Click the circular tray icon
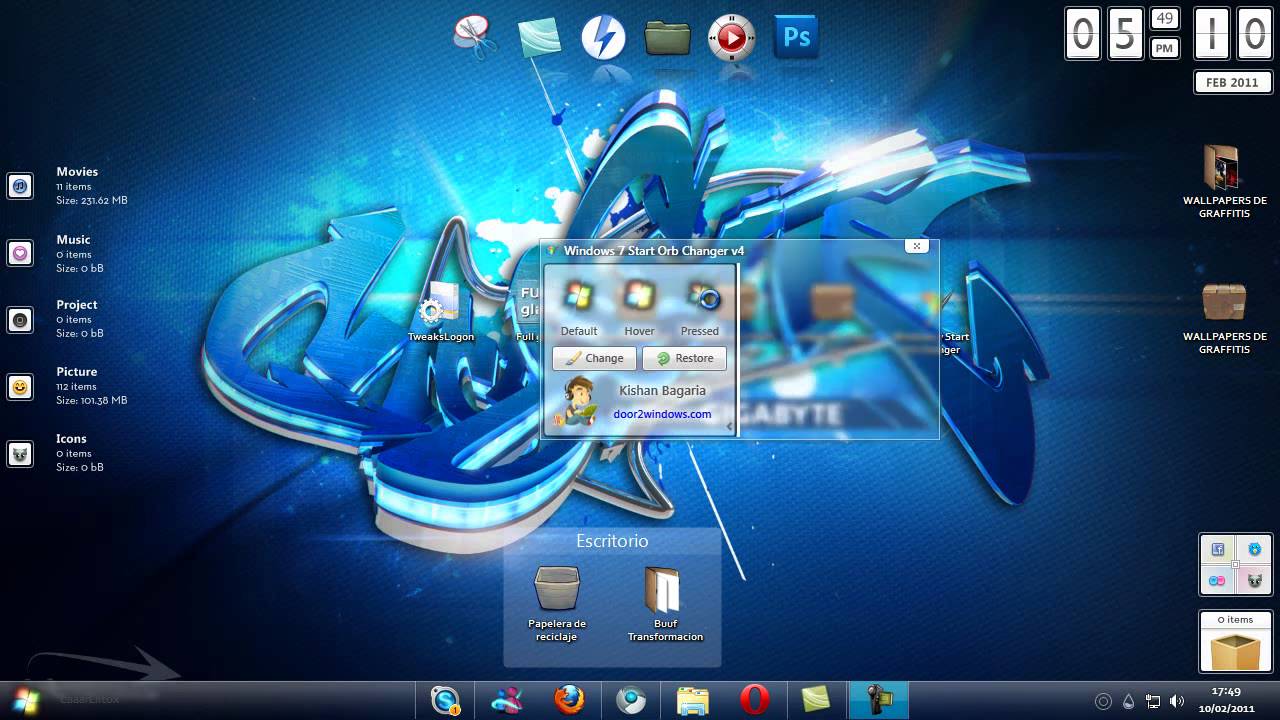The image size is (1280, 720). [x=1103, y=702]
